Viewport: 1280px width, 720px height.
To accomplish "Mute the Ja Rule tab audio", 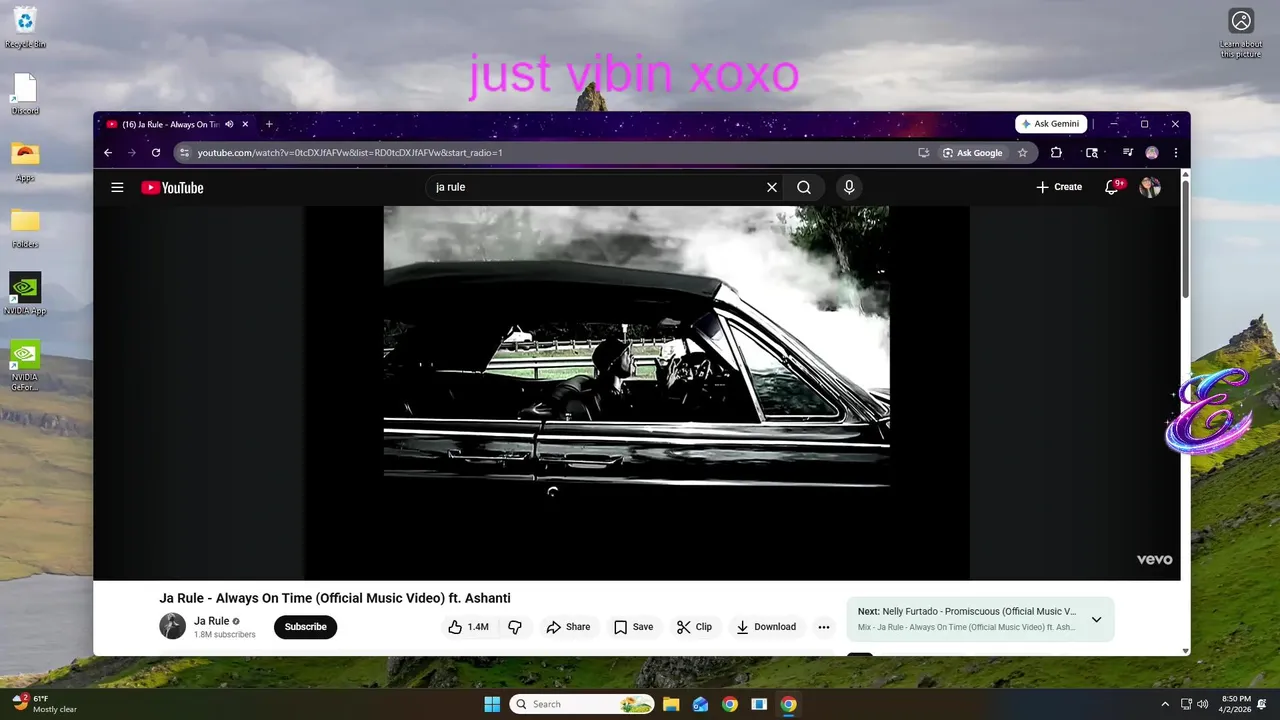I will (229, 124).
